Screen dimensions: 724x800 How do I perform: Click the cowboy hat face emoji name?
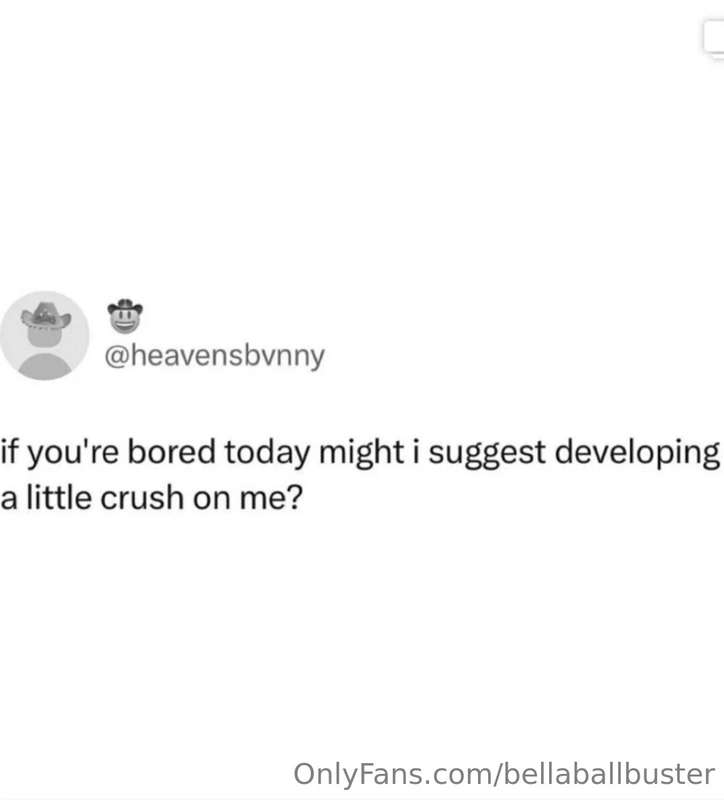[125, 316]
